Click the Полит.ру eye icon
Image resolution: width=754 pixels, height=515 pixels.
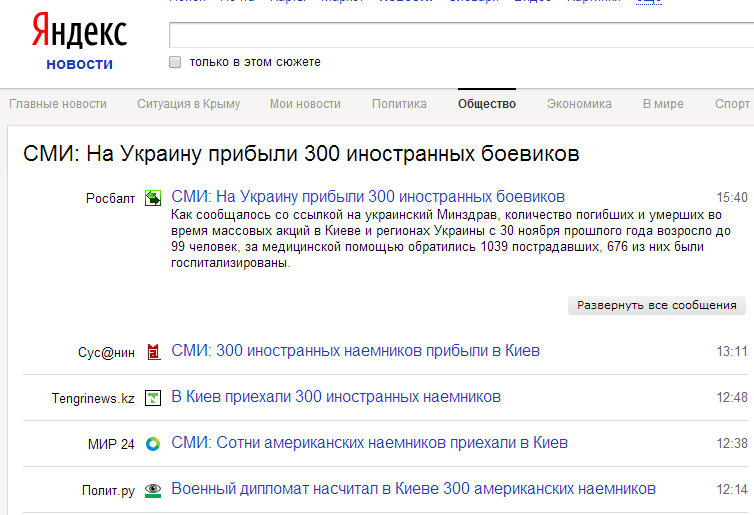click(153, 490)
